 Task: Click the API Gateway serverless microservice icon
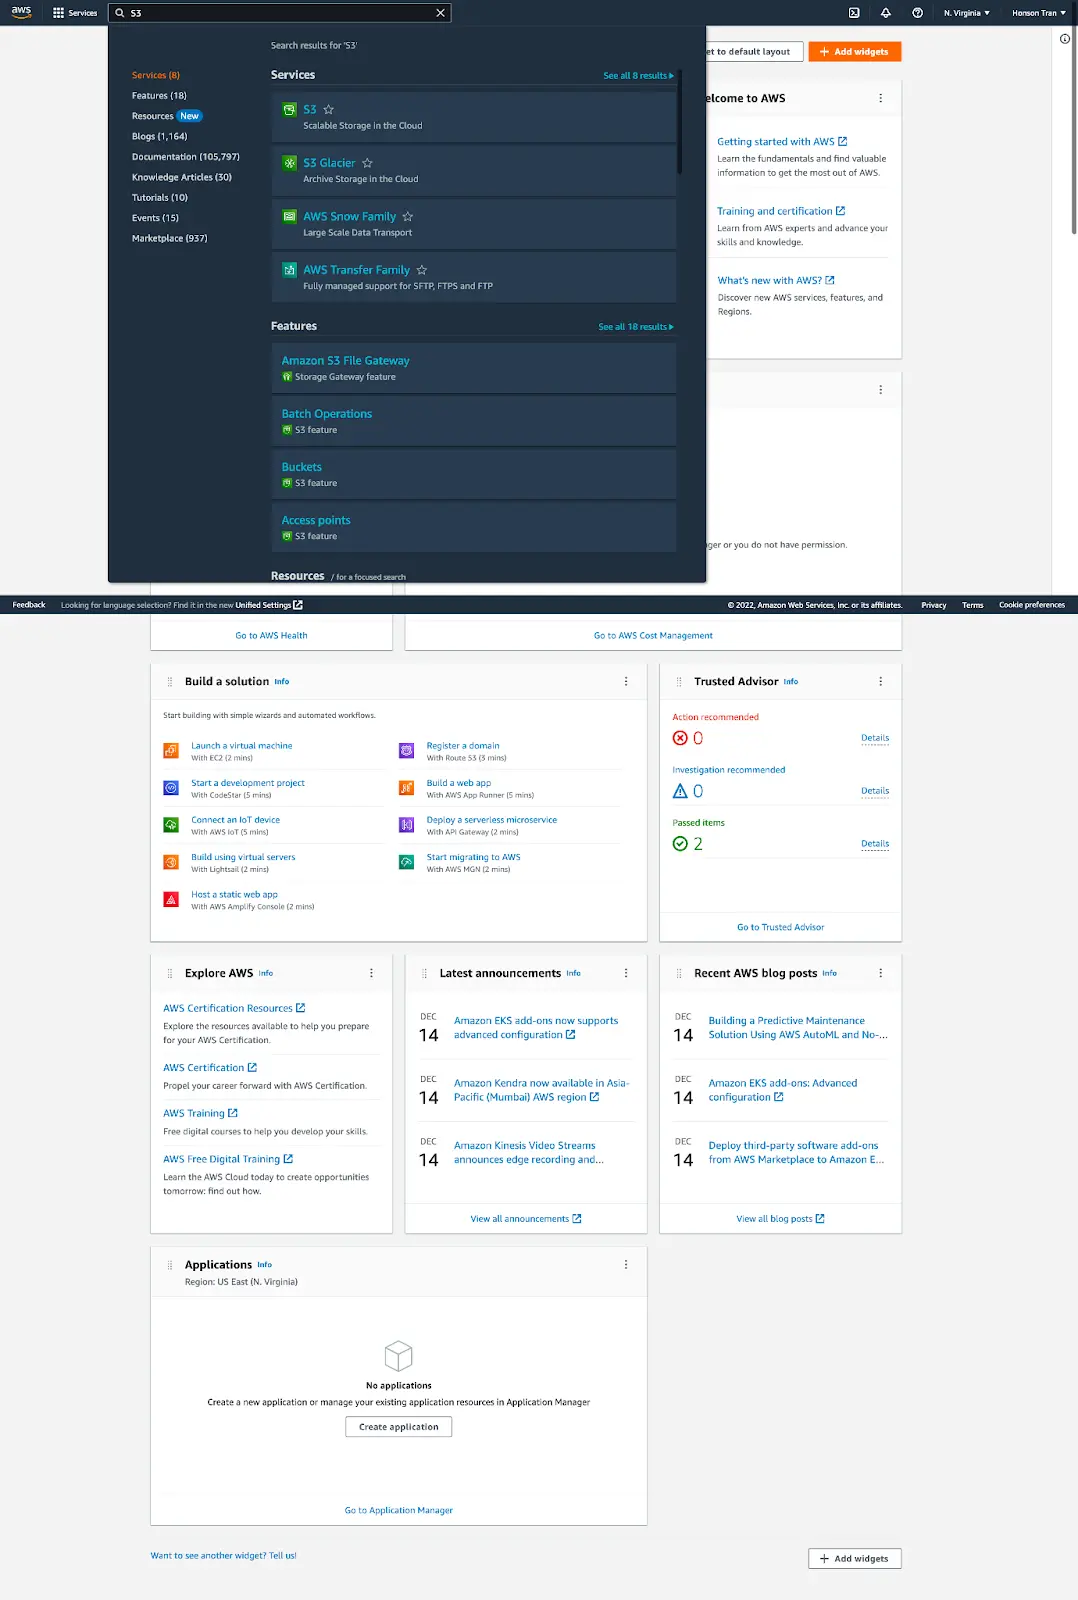click(x=407, y=825)
